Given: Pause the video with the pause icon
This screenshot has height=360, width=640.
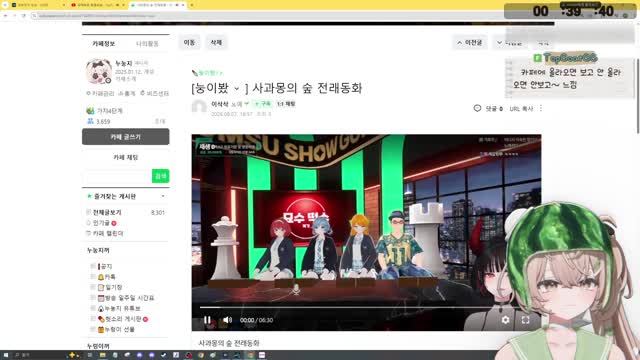Looking at the screenshot, I should coord(207,320).
